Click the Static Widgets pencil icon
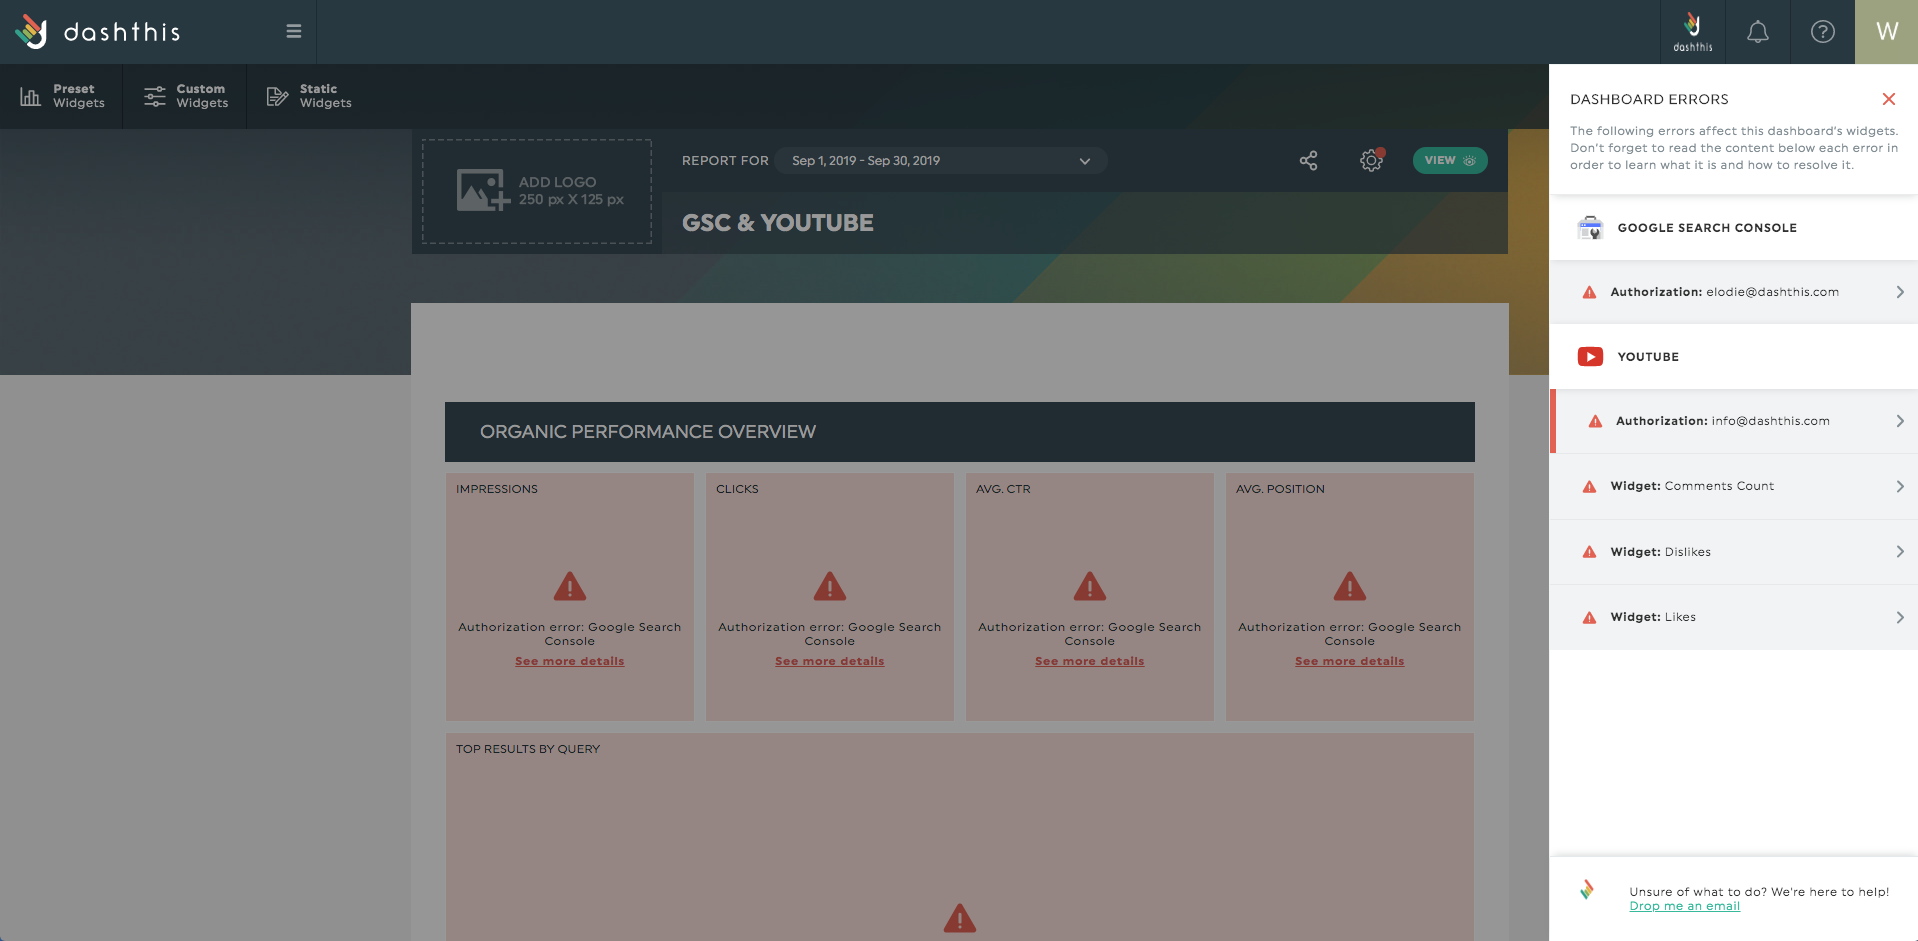 click(278, 96)
